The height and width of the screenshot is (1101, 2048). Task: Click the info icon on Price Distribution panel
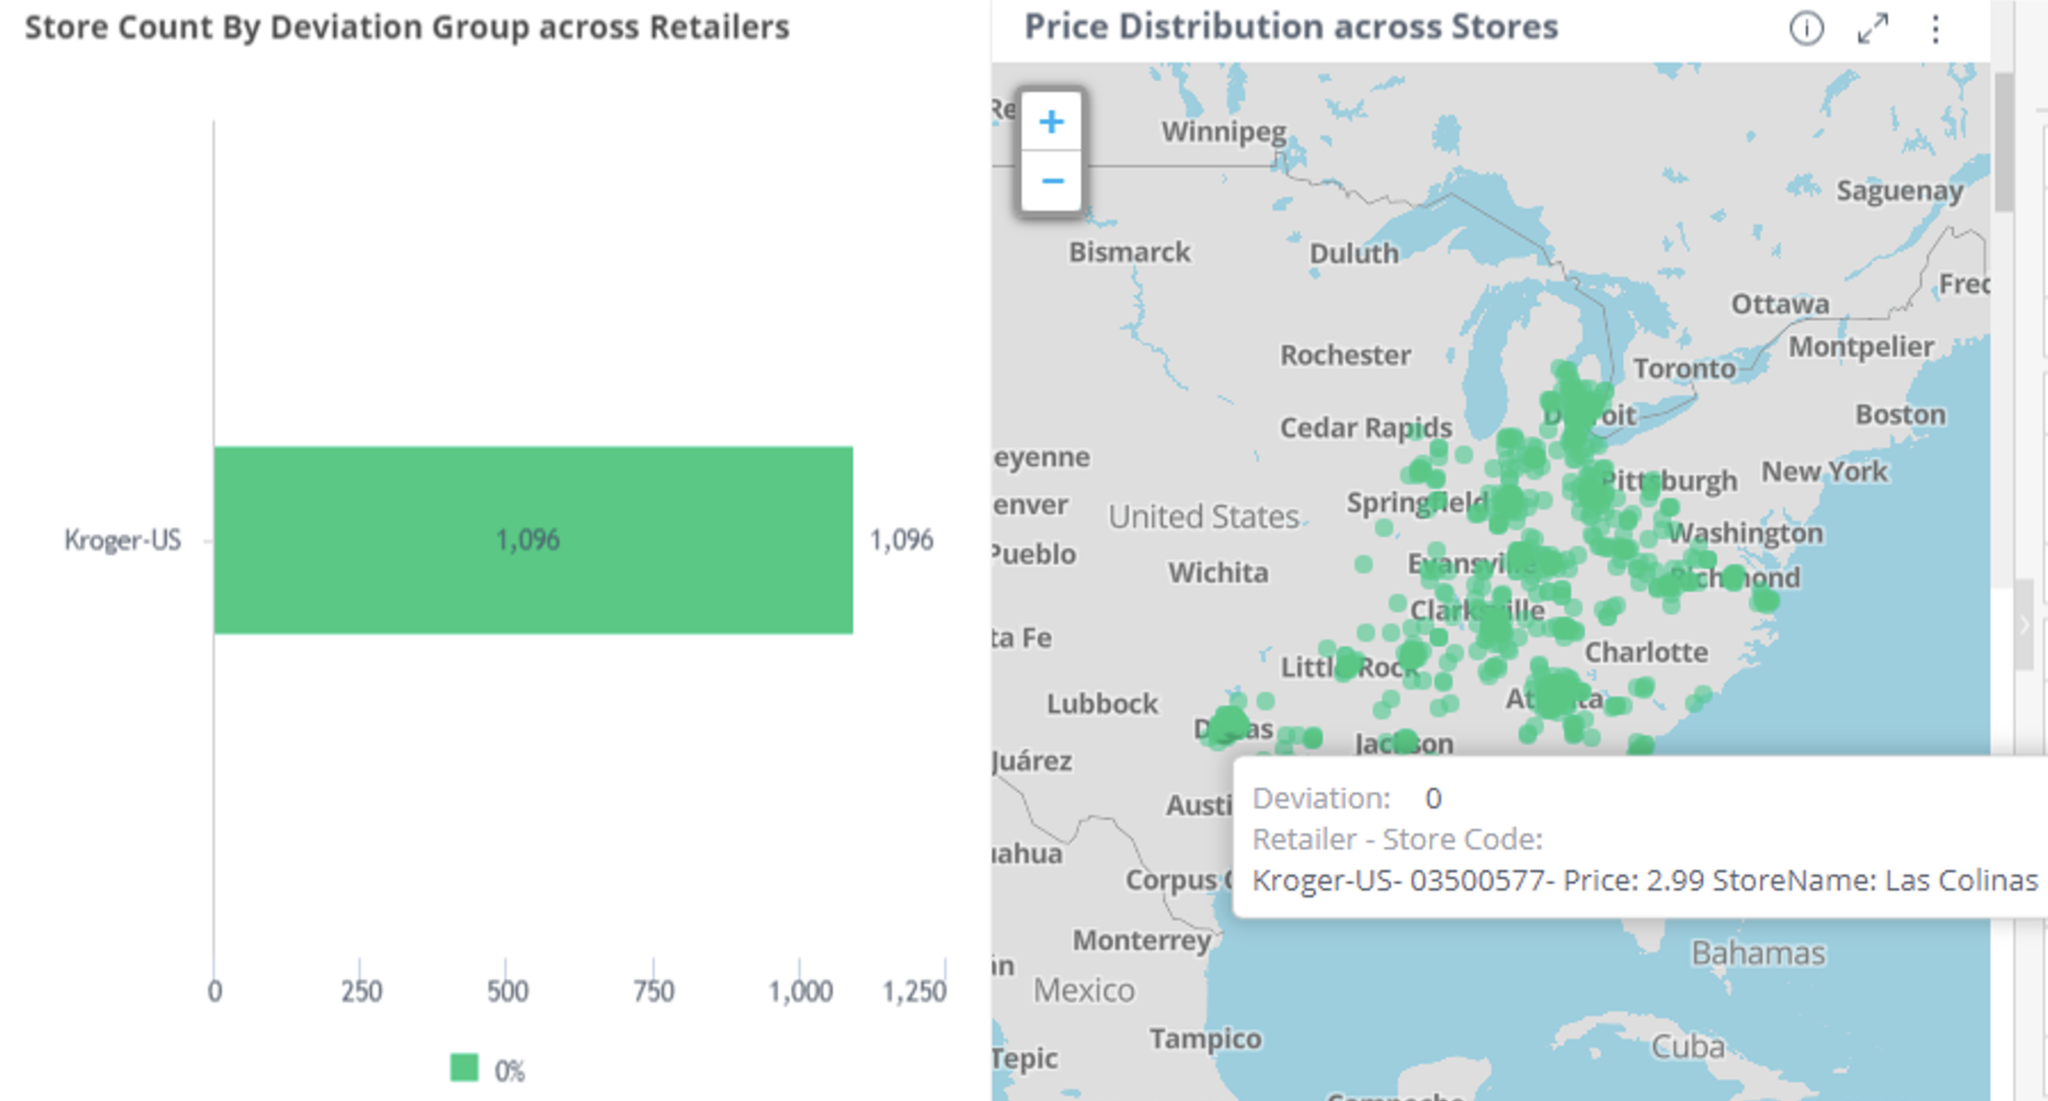tap(1806, 29)
